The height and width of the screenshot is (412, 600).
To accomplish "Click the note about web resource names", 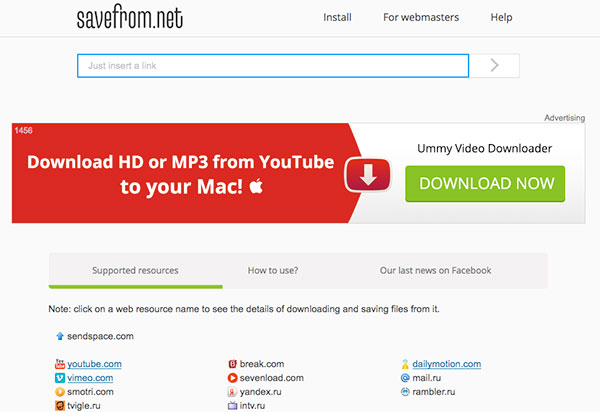I will click(x=244, y=309).
